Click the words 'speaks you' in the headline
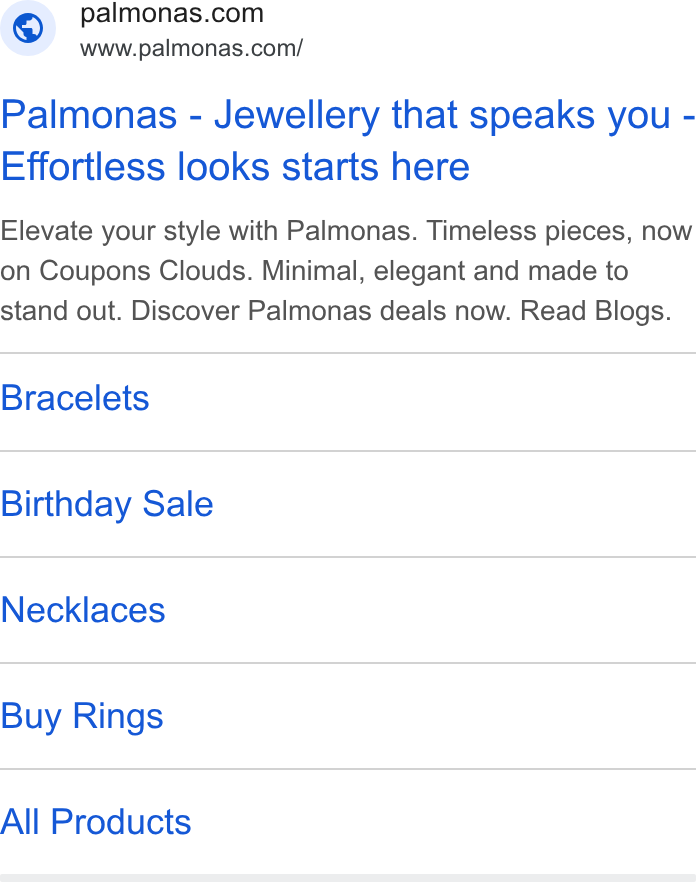 [x=570, y=115]
